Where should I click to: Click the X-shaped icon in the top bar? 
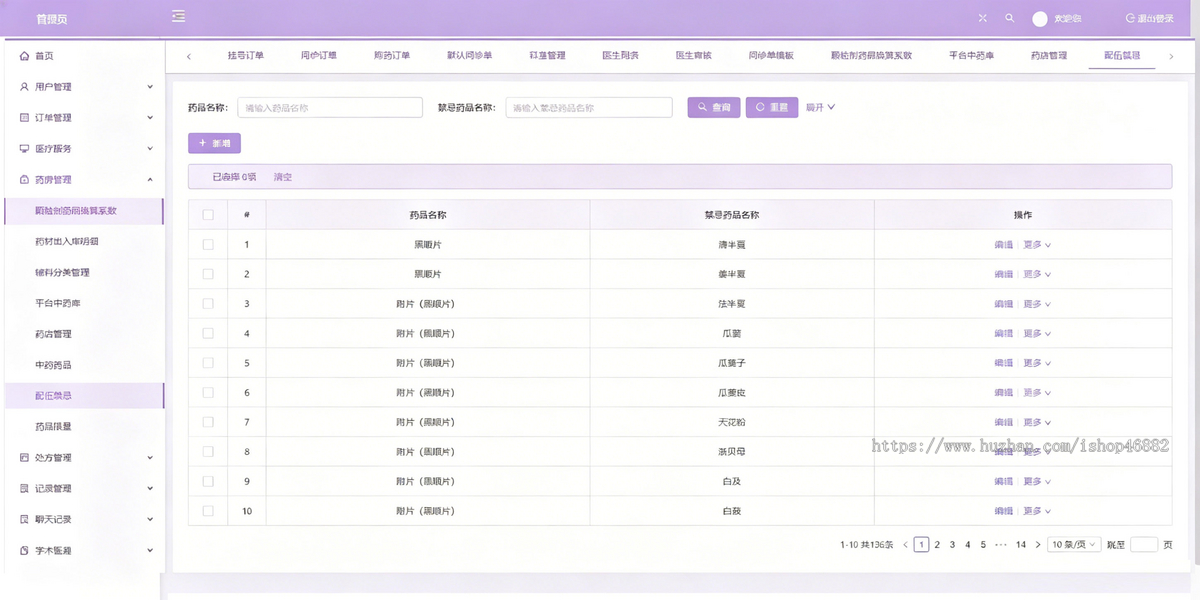click(x=983, y=18)
